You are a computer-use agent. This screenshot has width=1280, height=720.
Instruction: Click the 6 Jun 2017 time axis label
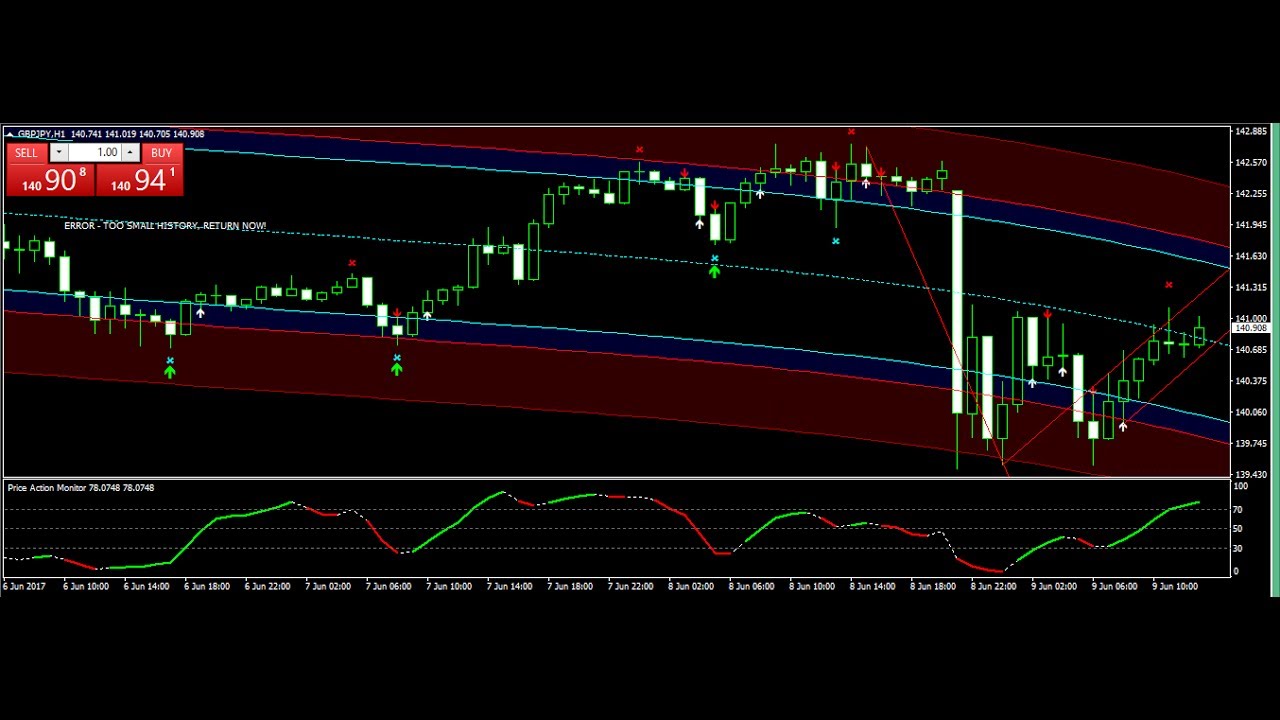24,587
